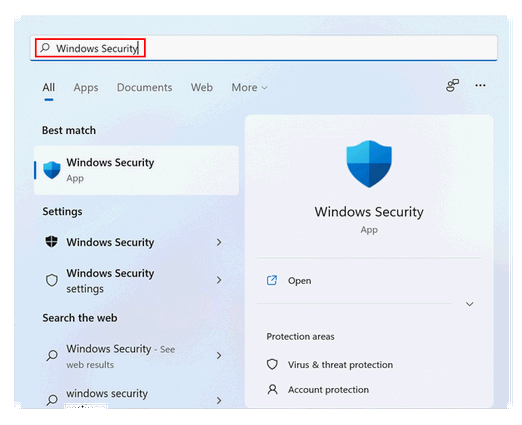Click the black shield icon under Settings

[51, 242]
